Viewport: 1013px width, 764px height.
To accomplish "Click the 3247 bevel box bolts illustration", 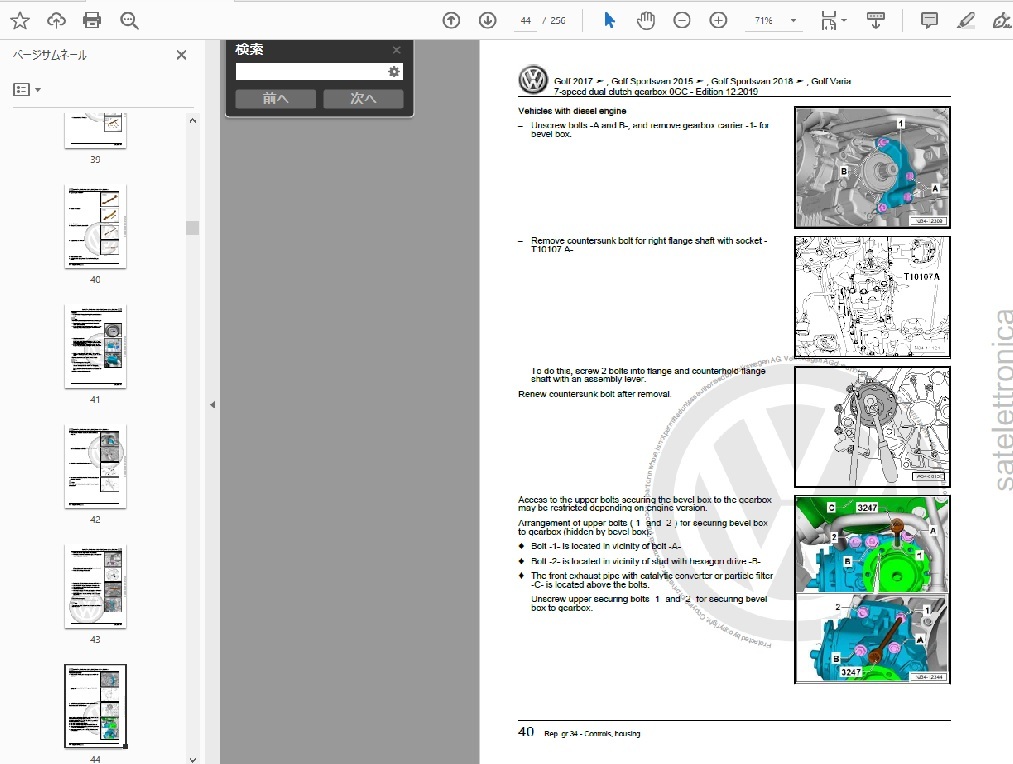I will click(x=872, y=590).
